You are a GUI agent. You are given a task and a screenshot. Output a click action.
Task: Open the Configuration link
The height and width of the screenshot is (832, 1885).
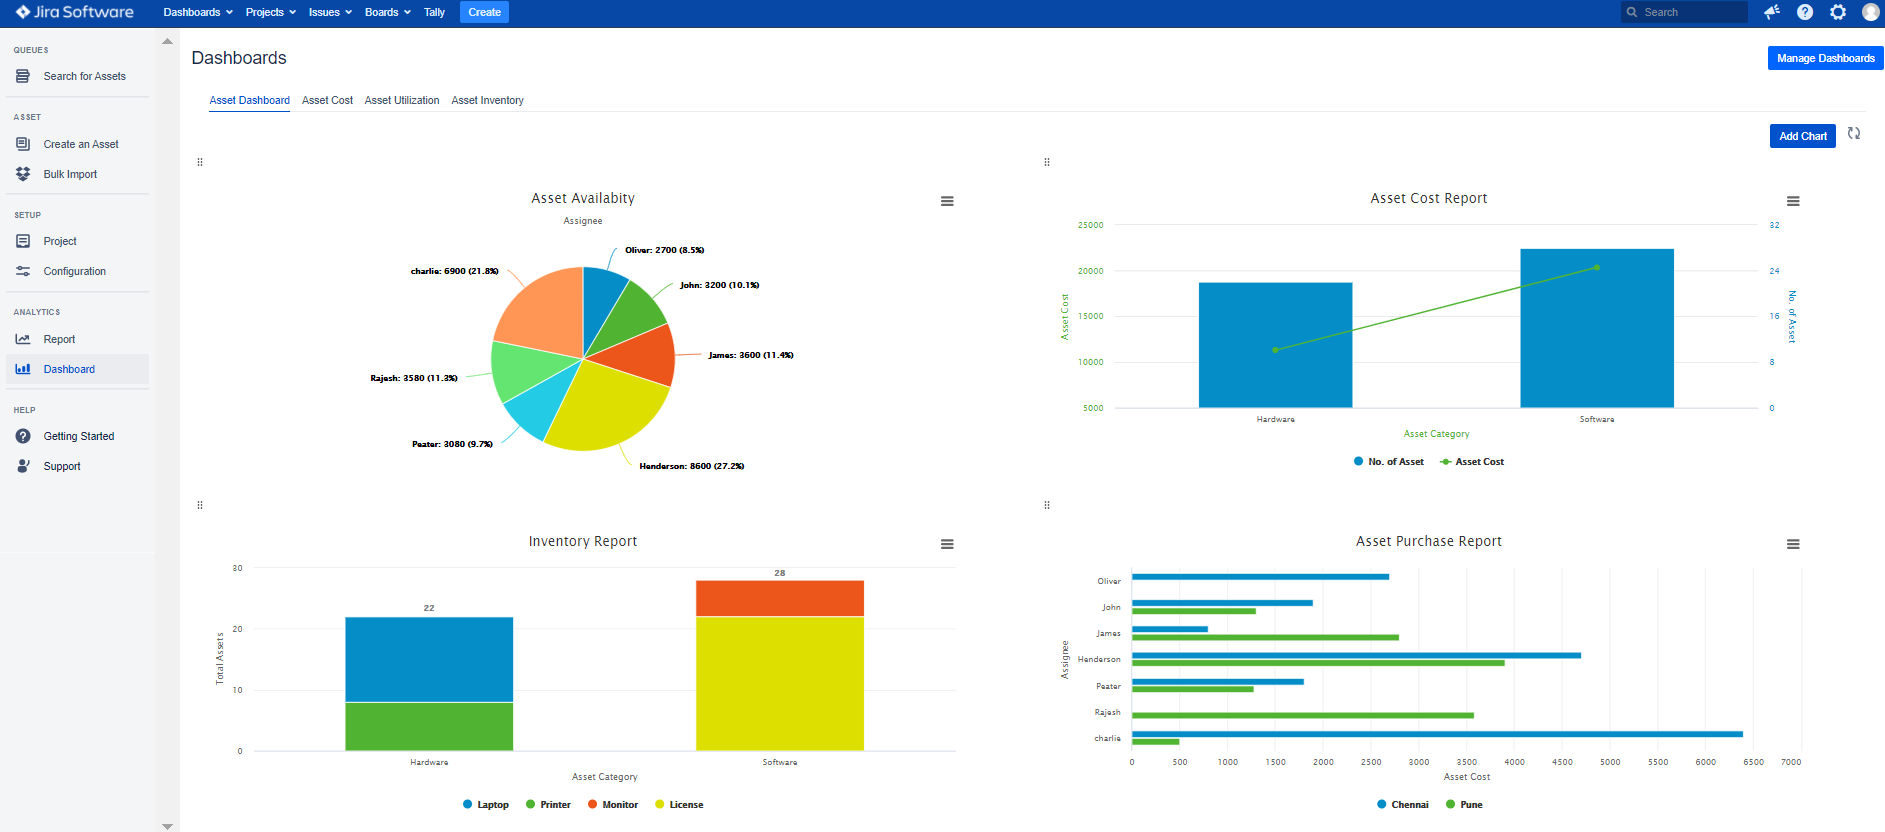(75, 271)
